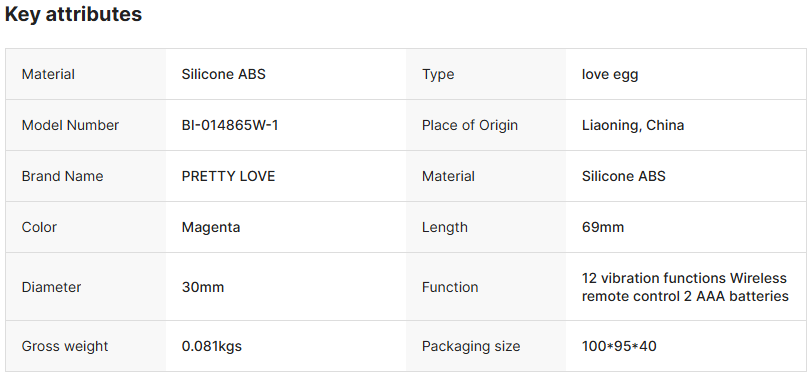
Task: Select the Silicone ABS value beside first Material
Action: point(223,74)
